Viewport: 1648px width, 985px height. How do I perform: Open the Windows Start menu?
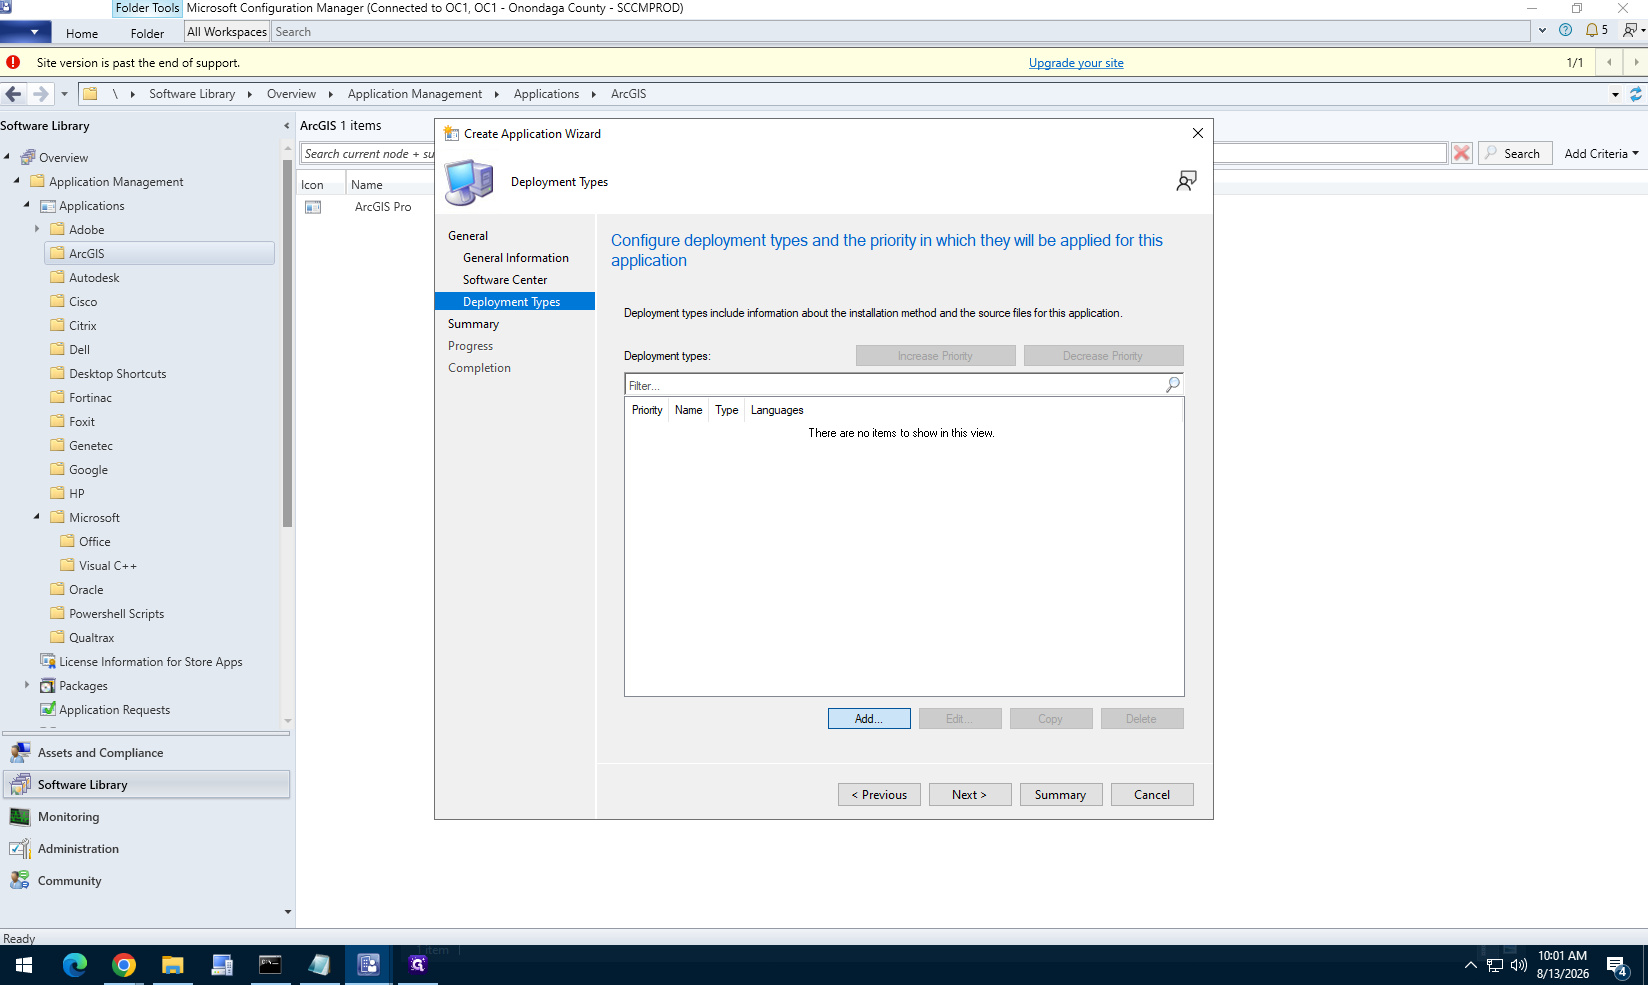[24, 965]
